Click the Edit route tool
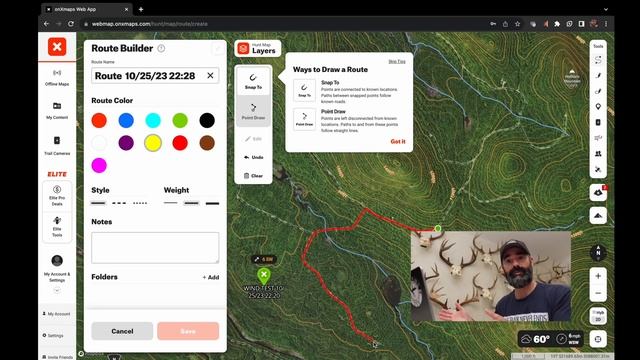The width and height of the screenshot is (640, 360). pyautogui.click(x=253, y=139)
